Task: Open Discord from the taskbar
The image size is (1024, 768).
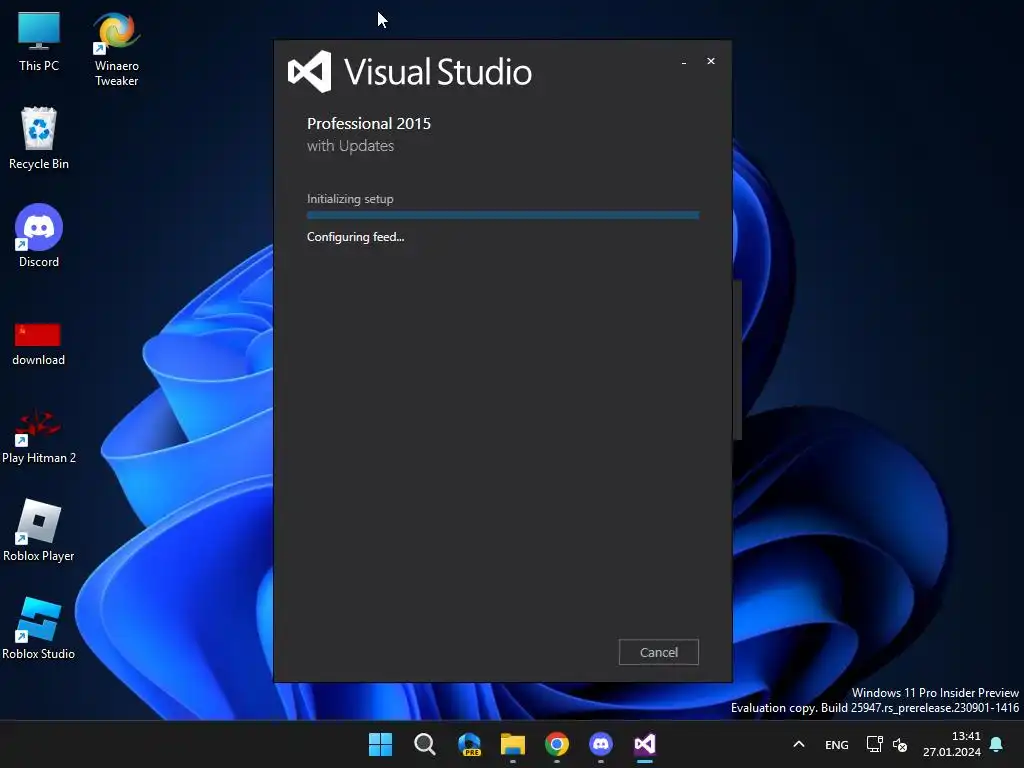Action: point(601,744)
